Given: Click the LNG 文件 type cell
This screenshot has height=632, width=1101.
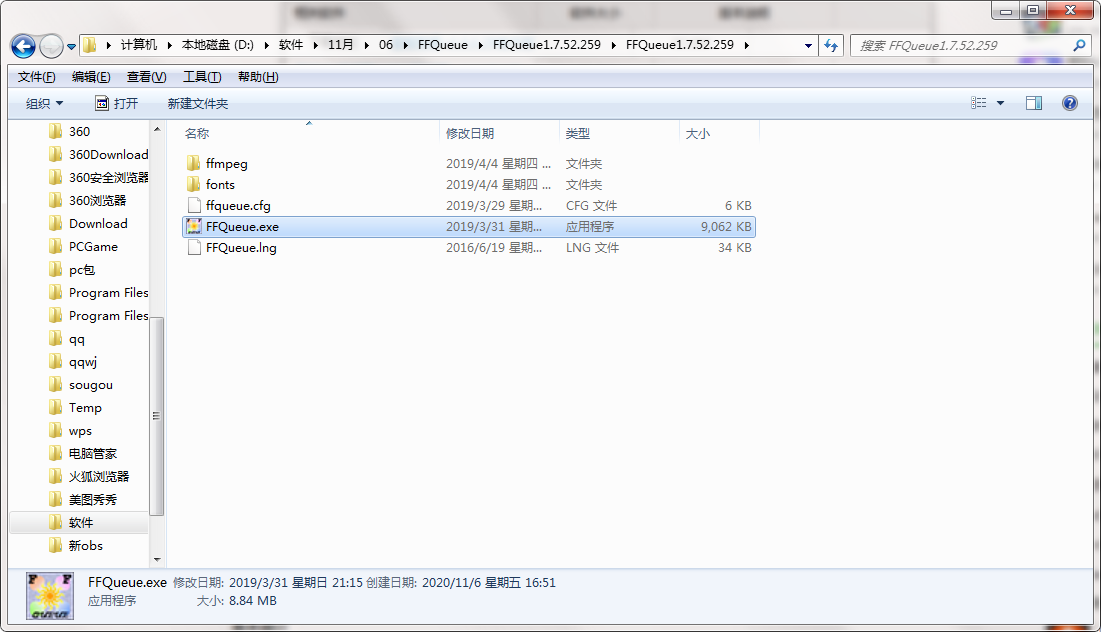Looking at the screenshot, I should click(593, 248).
